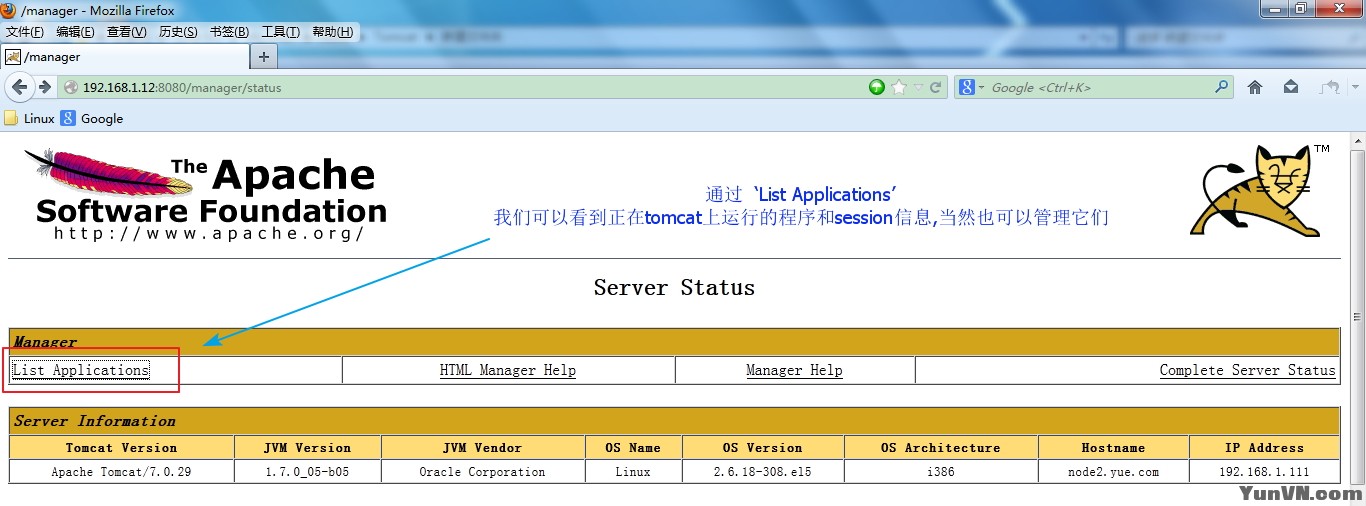Click the mail envelope toolbar icon
The height and width of the screenshot is (506, 1366).
[x=1291, y=87]
